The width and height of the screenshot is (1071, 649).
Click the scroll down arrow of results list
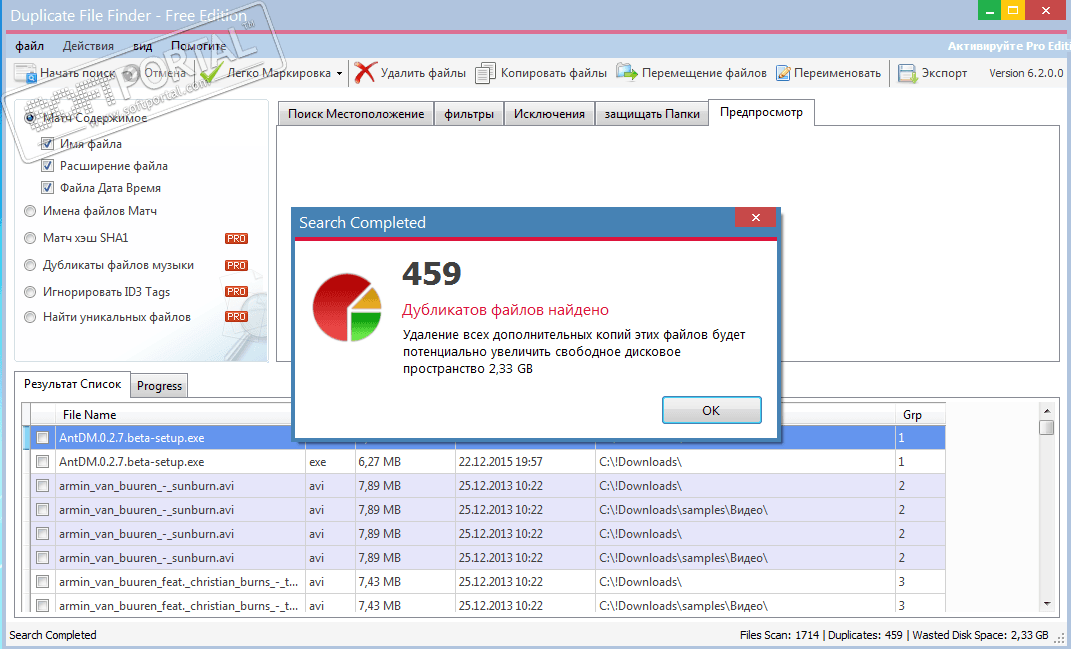coord(1046,604)
